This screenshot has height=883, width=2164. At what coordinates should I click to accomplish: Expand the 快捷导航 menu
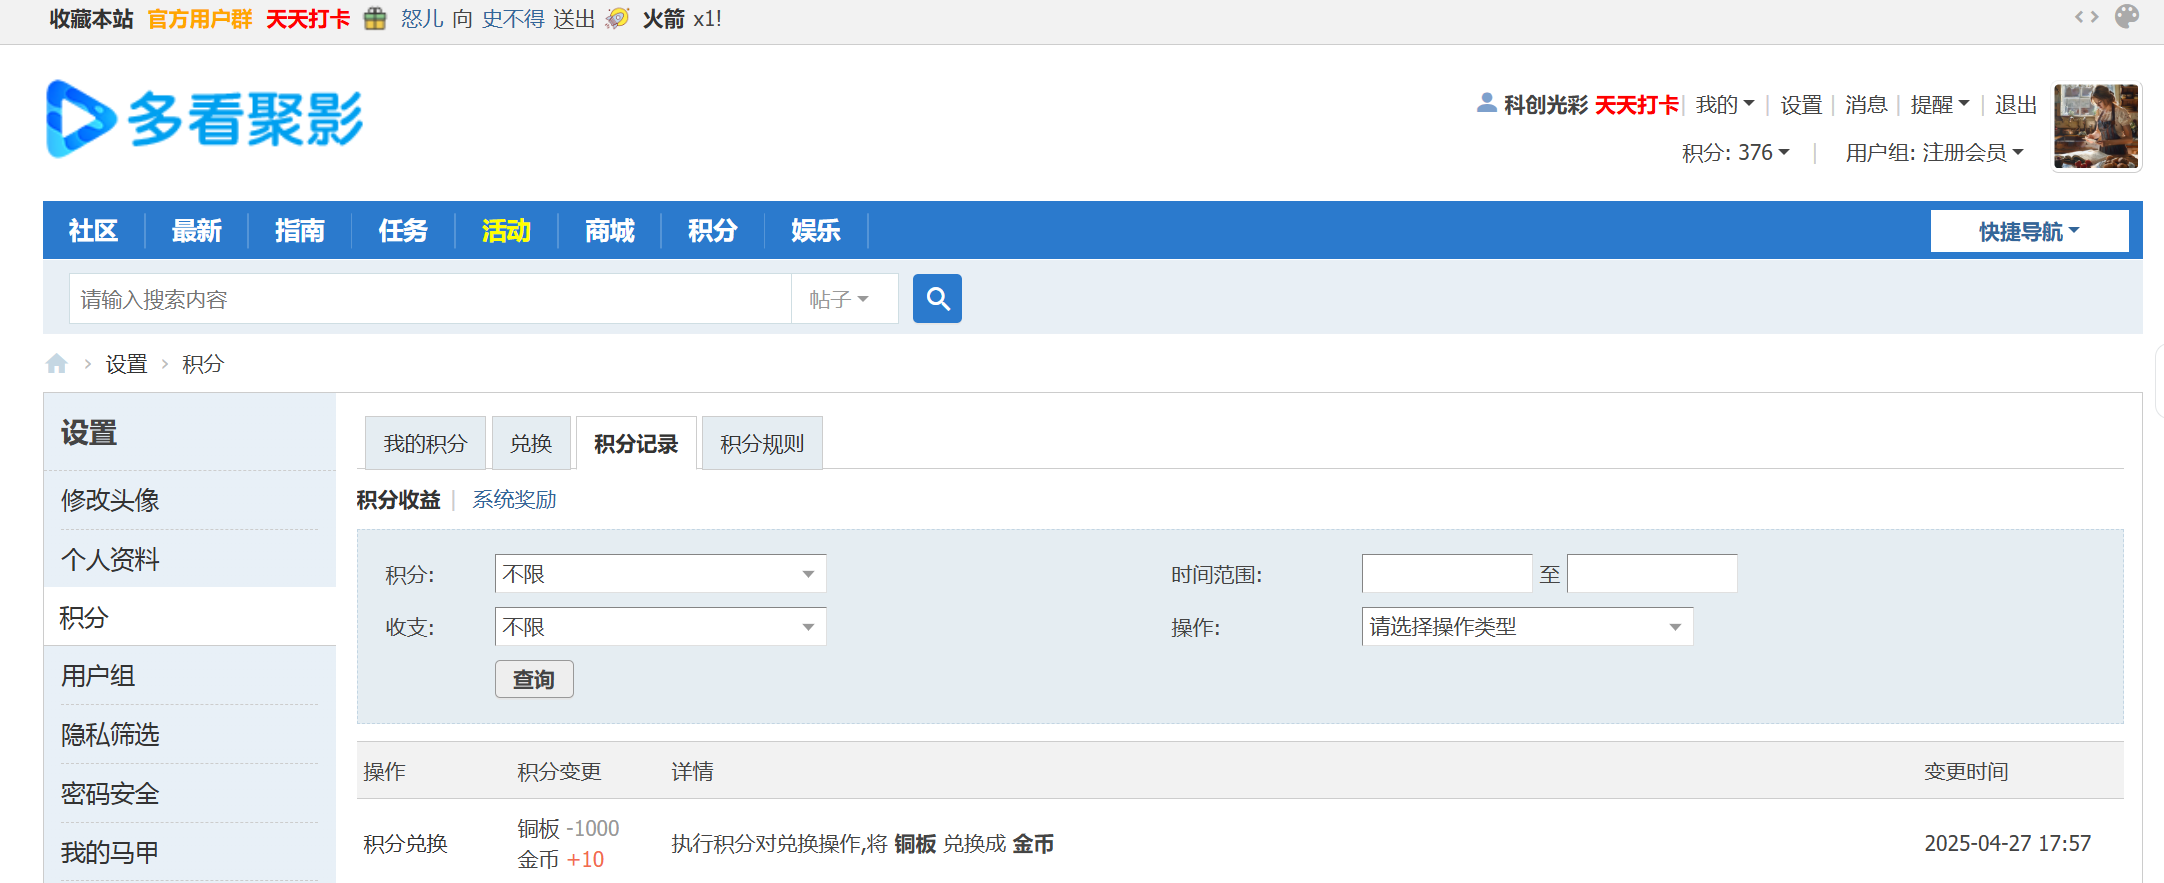point(2028,231)
